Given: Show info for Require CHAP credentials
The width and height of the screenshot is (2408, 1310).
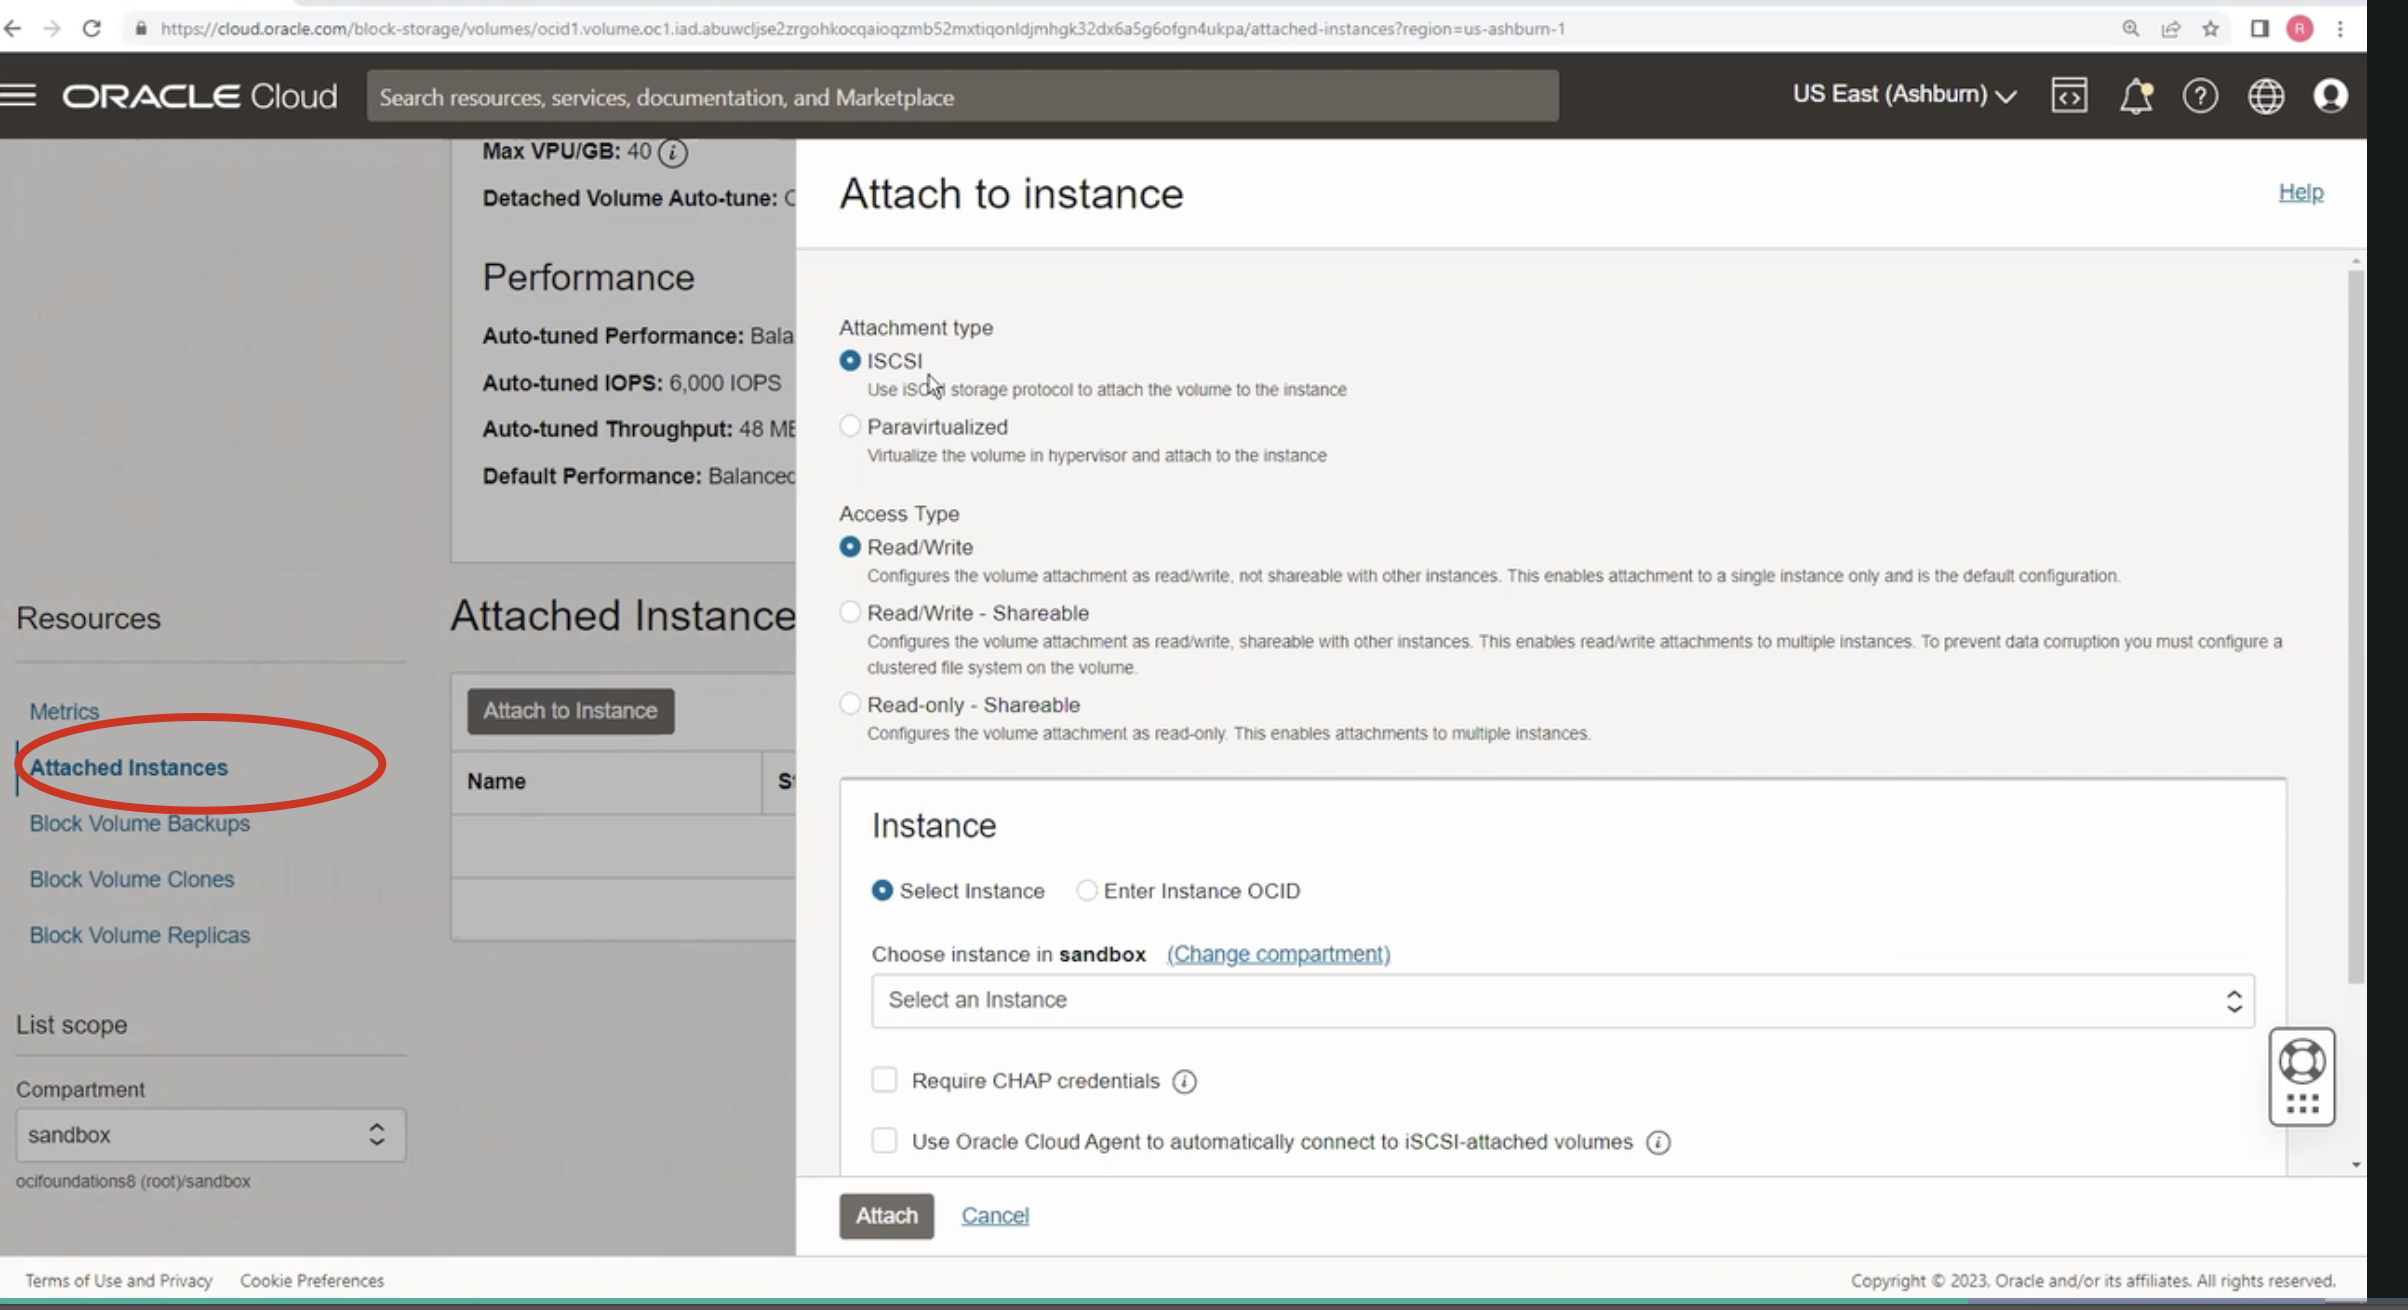Looking at the screenshot, I should (x=1184, y=1082).
